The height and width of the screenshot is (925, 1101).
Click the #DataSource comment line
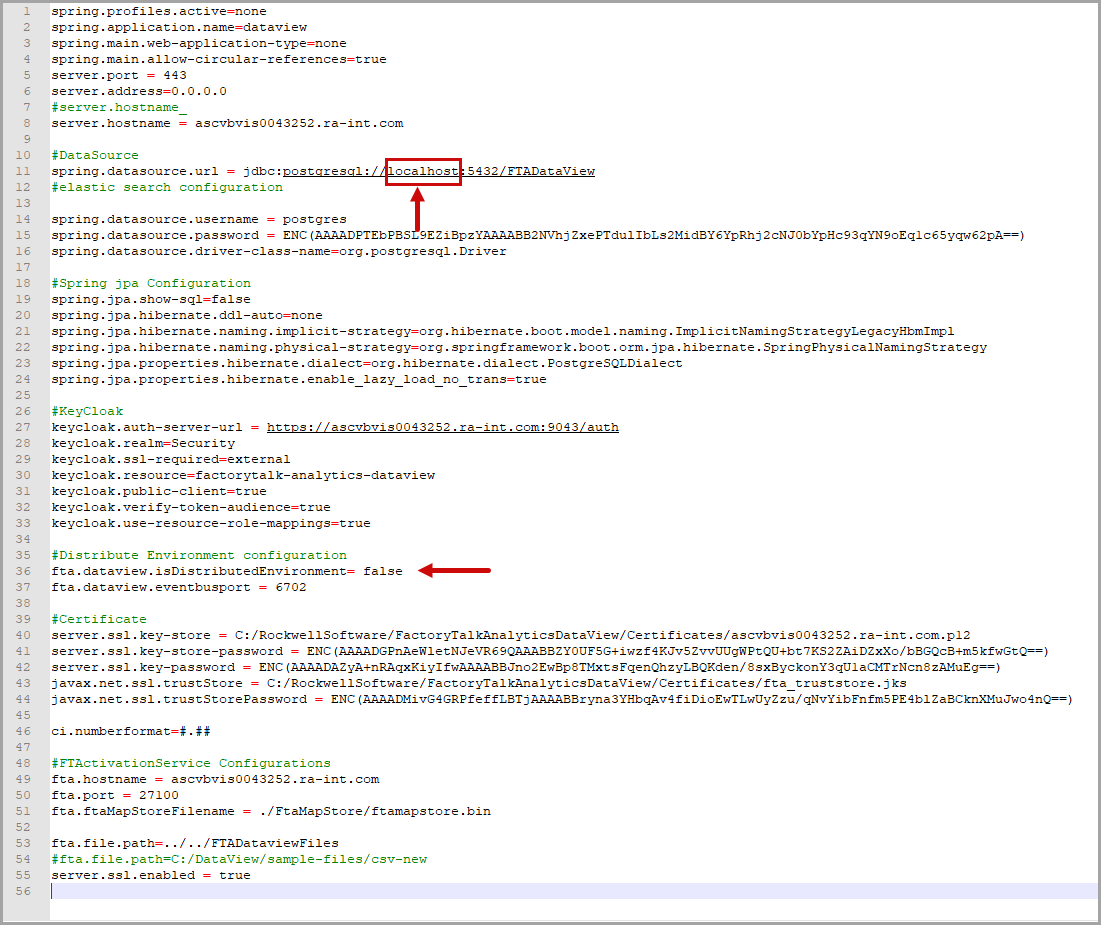pyautogui.click(x=95, y=155)
